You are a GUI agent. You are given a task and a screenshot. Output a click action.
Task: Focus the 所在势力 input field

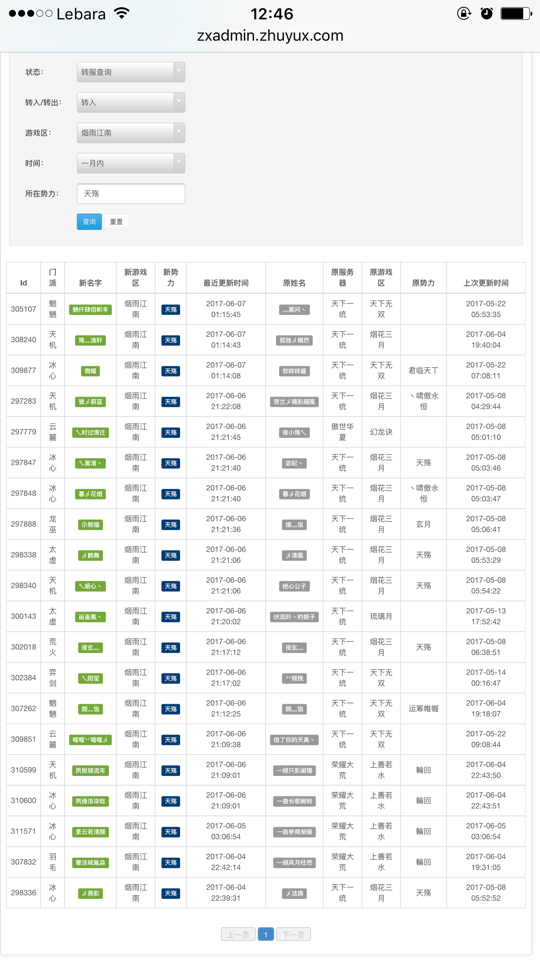pyautogui.click(x=131, y=193)
